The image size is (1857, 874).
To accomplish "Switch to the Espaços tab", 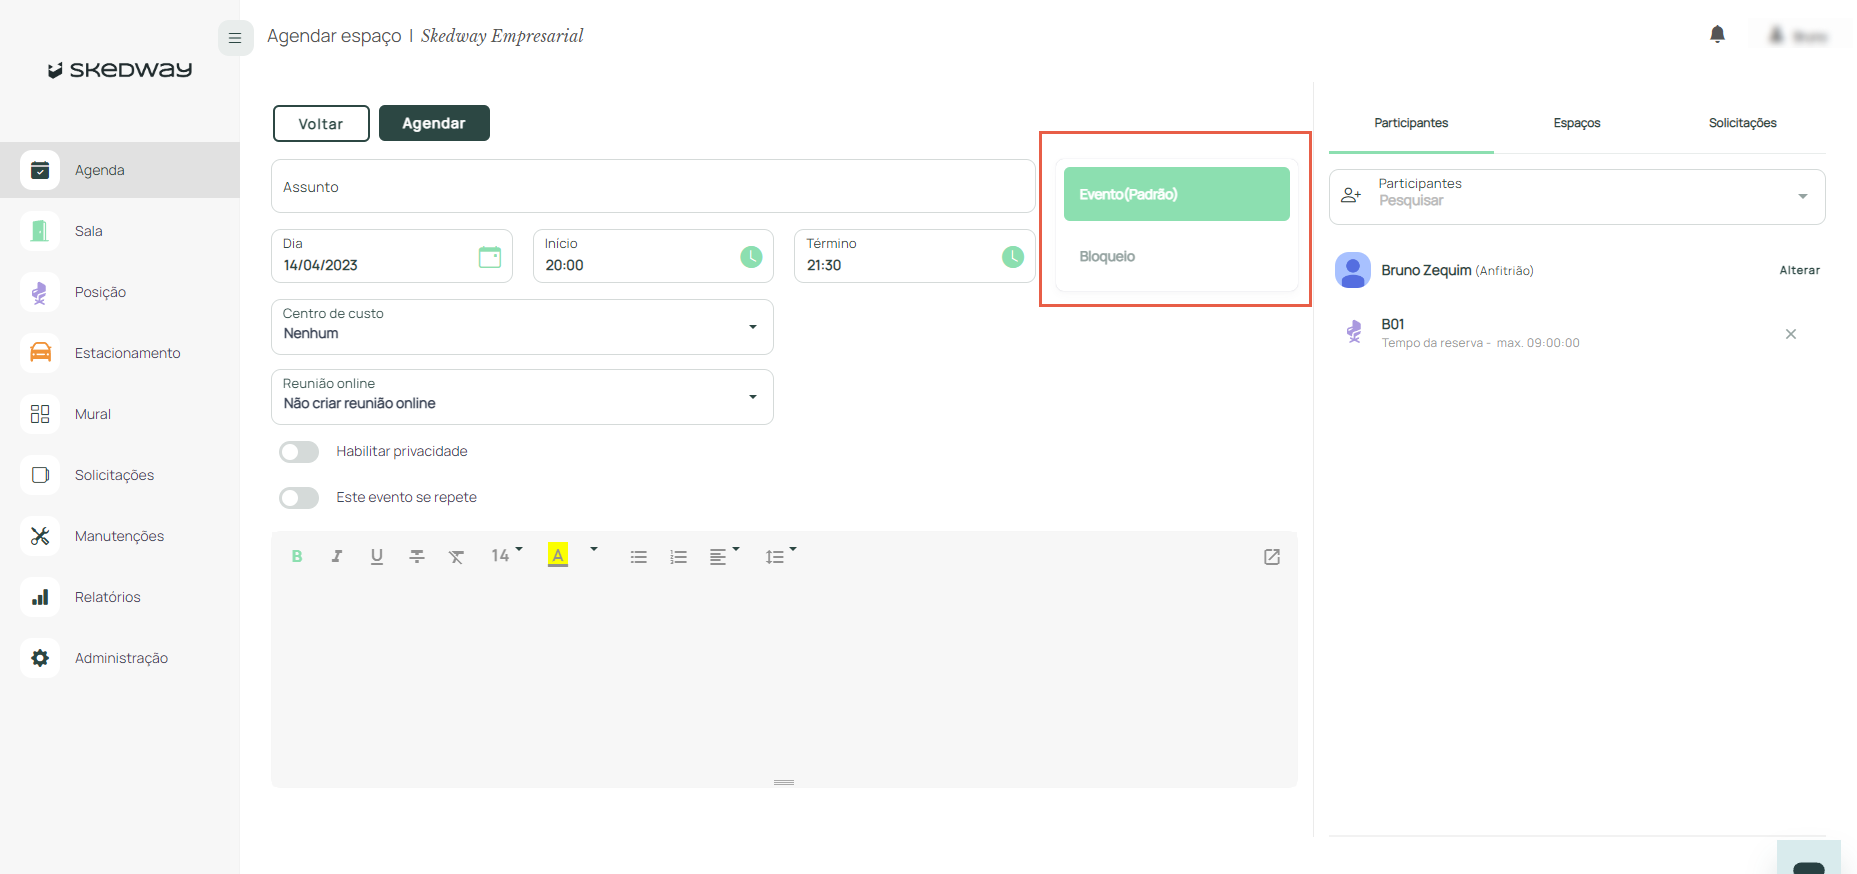I will point(1576,123).
